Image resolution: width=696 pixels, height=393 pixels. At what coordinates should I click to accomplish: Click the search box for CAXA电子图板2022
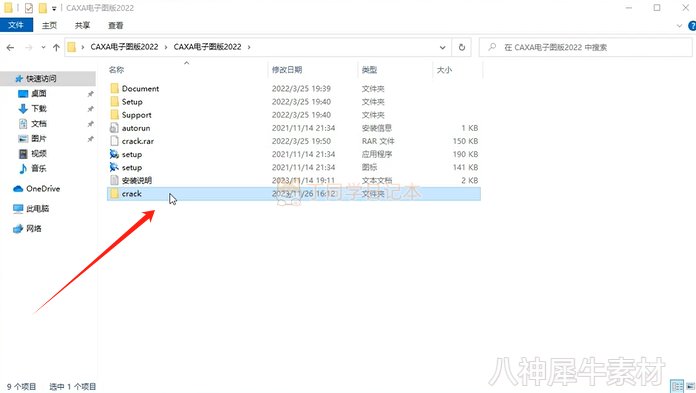[x=585, y=47]
